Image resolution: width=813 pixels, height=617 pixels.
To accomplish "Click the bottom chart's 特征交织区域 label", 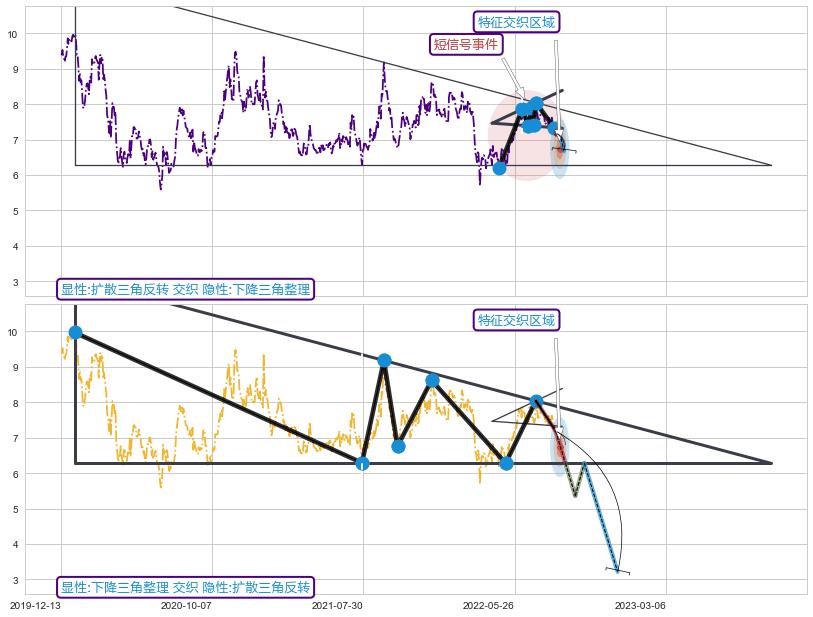I will click(x=516, y=320).
